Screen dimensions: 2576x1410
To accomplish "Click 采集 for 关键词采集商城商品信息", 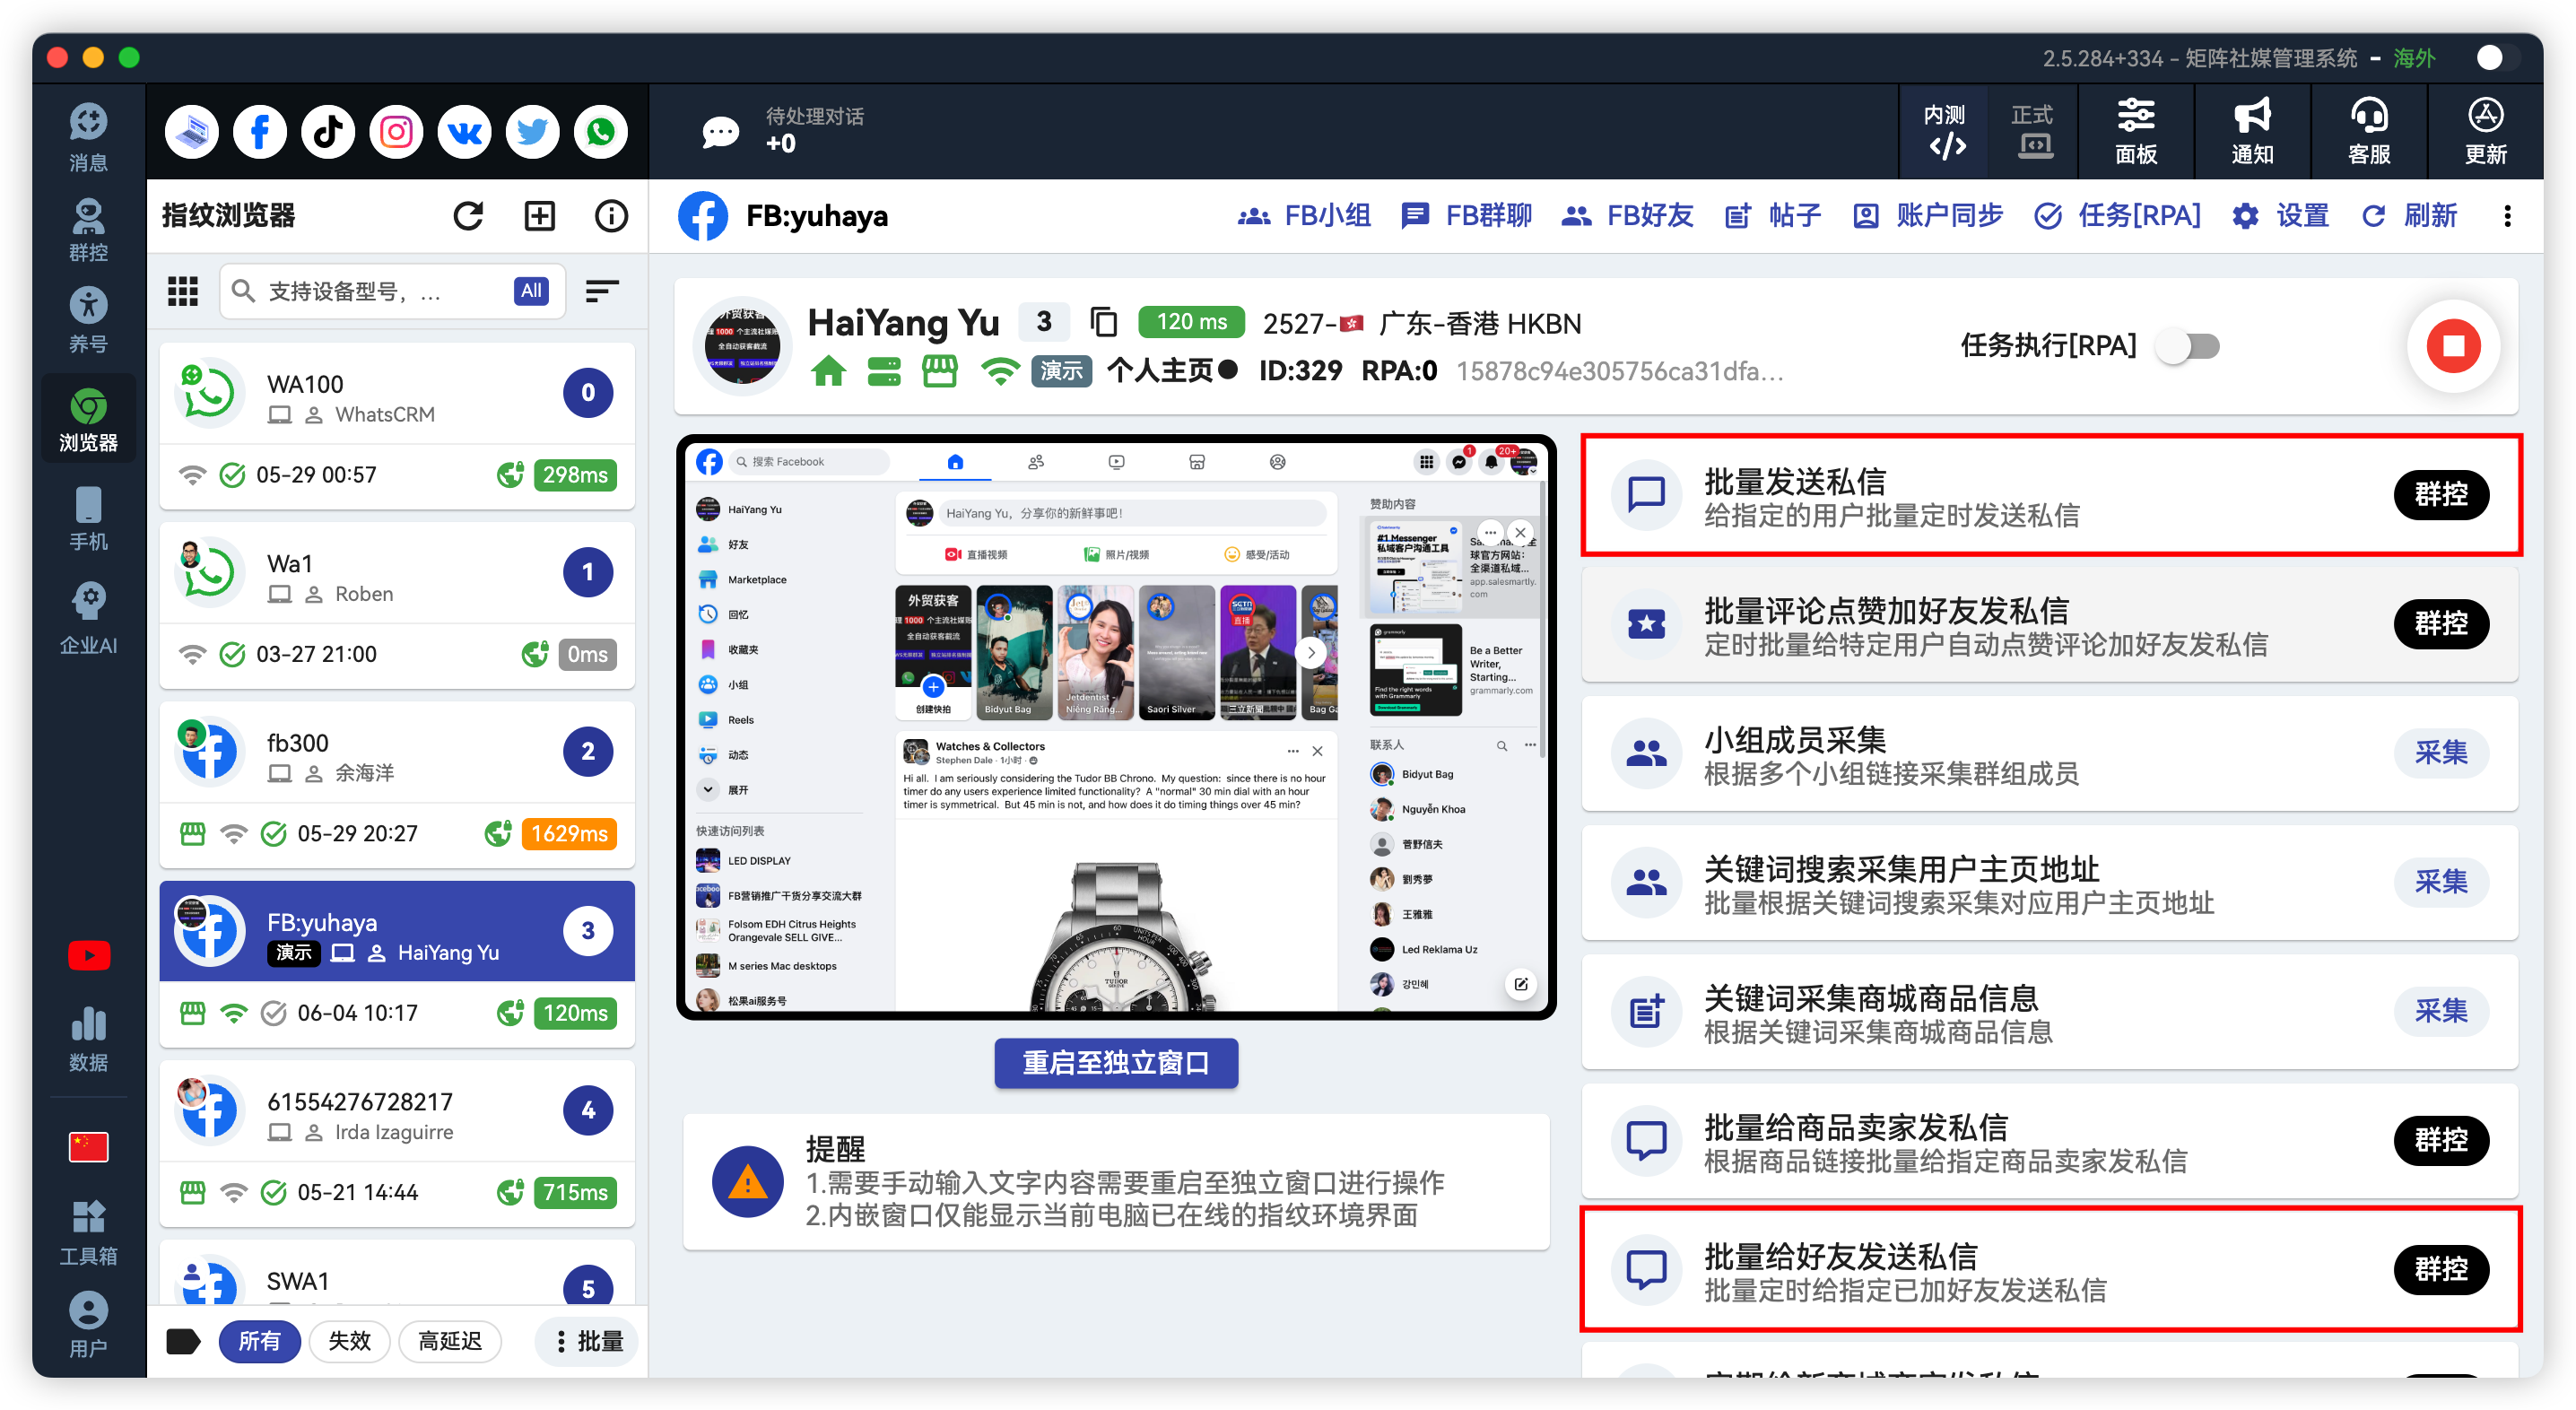I will [x=2441, y=1011].
